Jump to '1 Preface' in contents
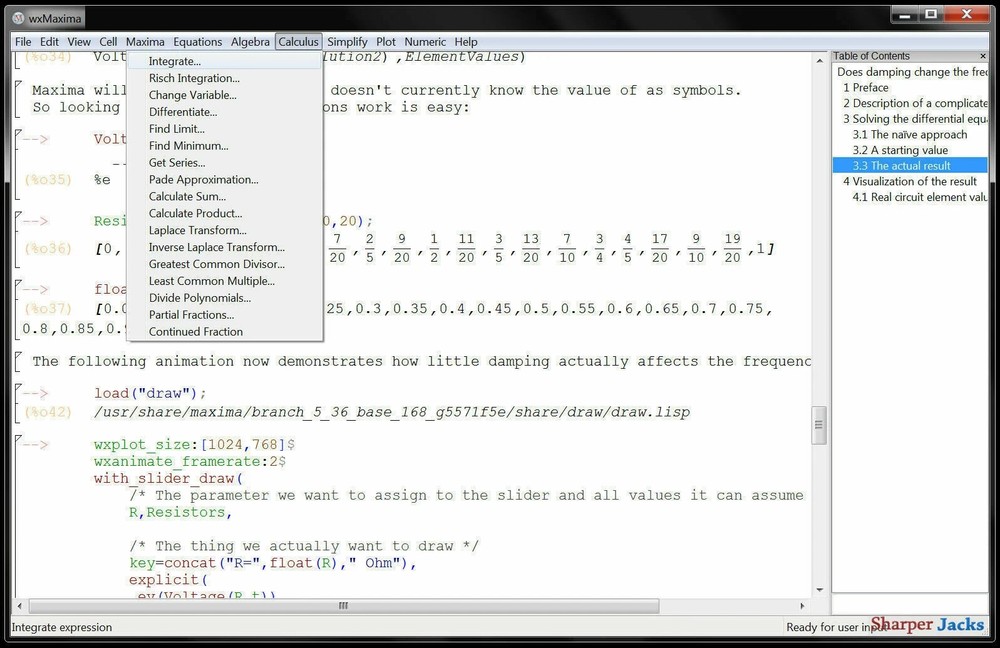The height and width of the screenshot is (648, 1000). tap(865, 87)
